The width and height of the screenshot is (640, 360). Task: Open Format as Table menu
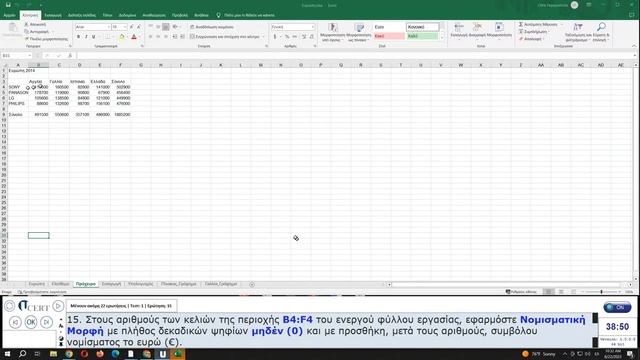click(359, 32)
